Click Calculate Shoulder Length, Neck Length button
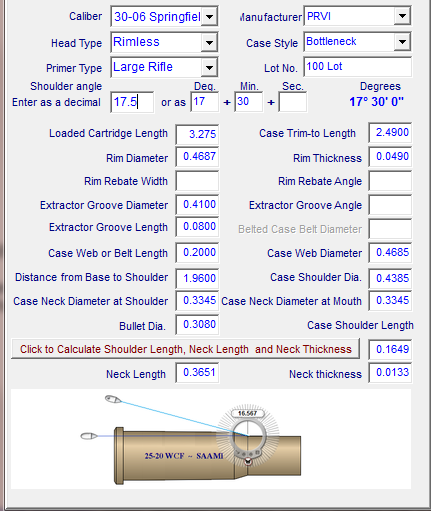 pyautogui.click(x=186, y=349)
